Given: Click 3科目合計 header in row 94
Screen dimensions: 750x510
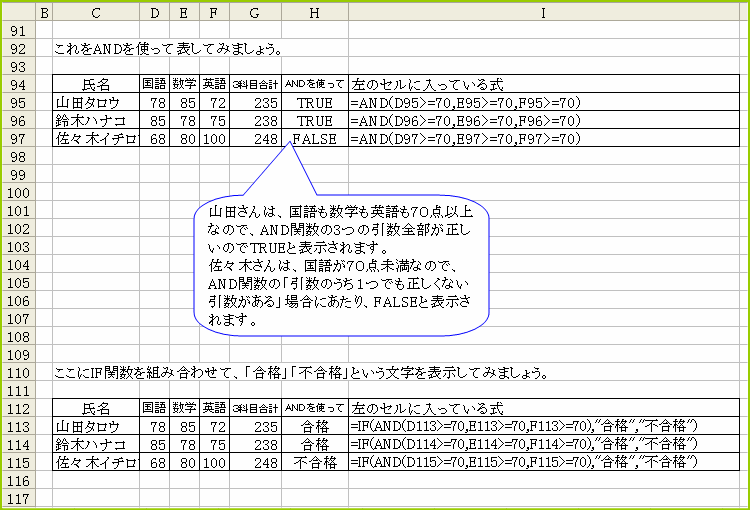Looking at the screenshot, I should click(255, 85).
